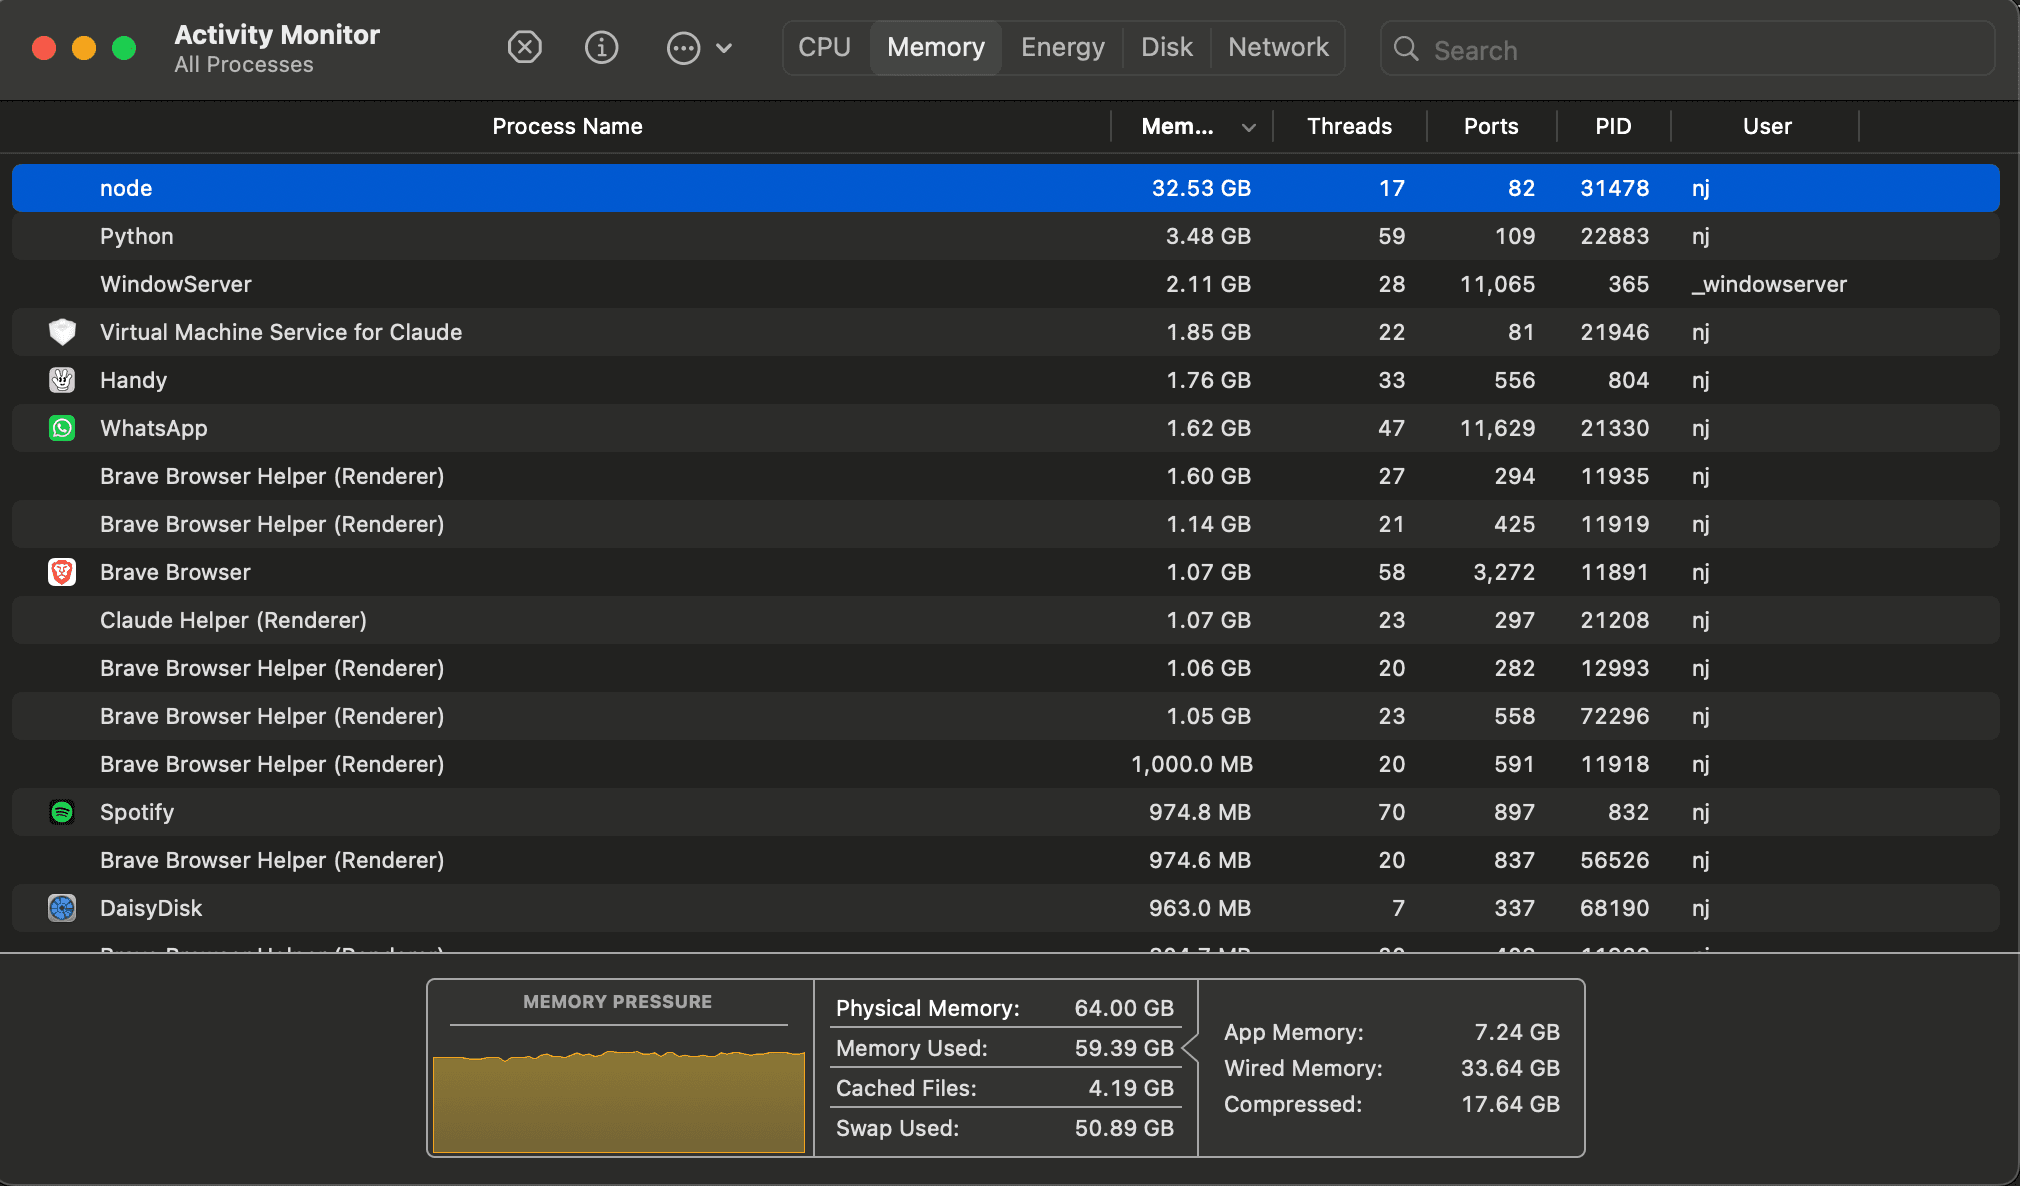The height and width of the screenshot is (1186, 2020).
Task: Click the Cached Files 4.19 GB entry
Action: pyautogui.click(x=1005, y=1088)
